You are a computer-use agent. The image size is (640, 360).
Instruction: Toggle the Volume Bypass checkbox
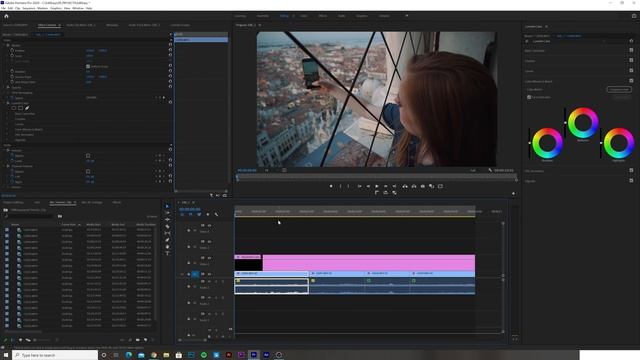tap(88, 156)
